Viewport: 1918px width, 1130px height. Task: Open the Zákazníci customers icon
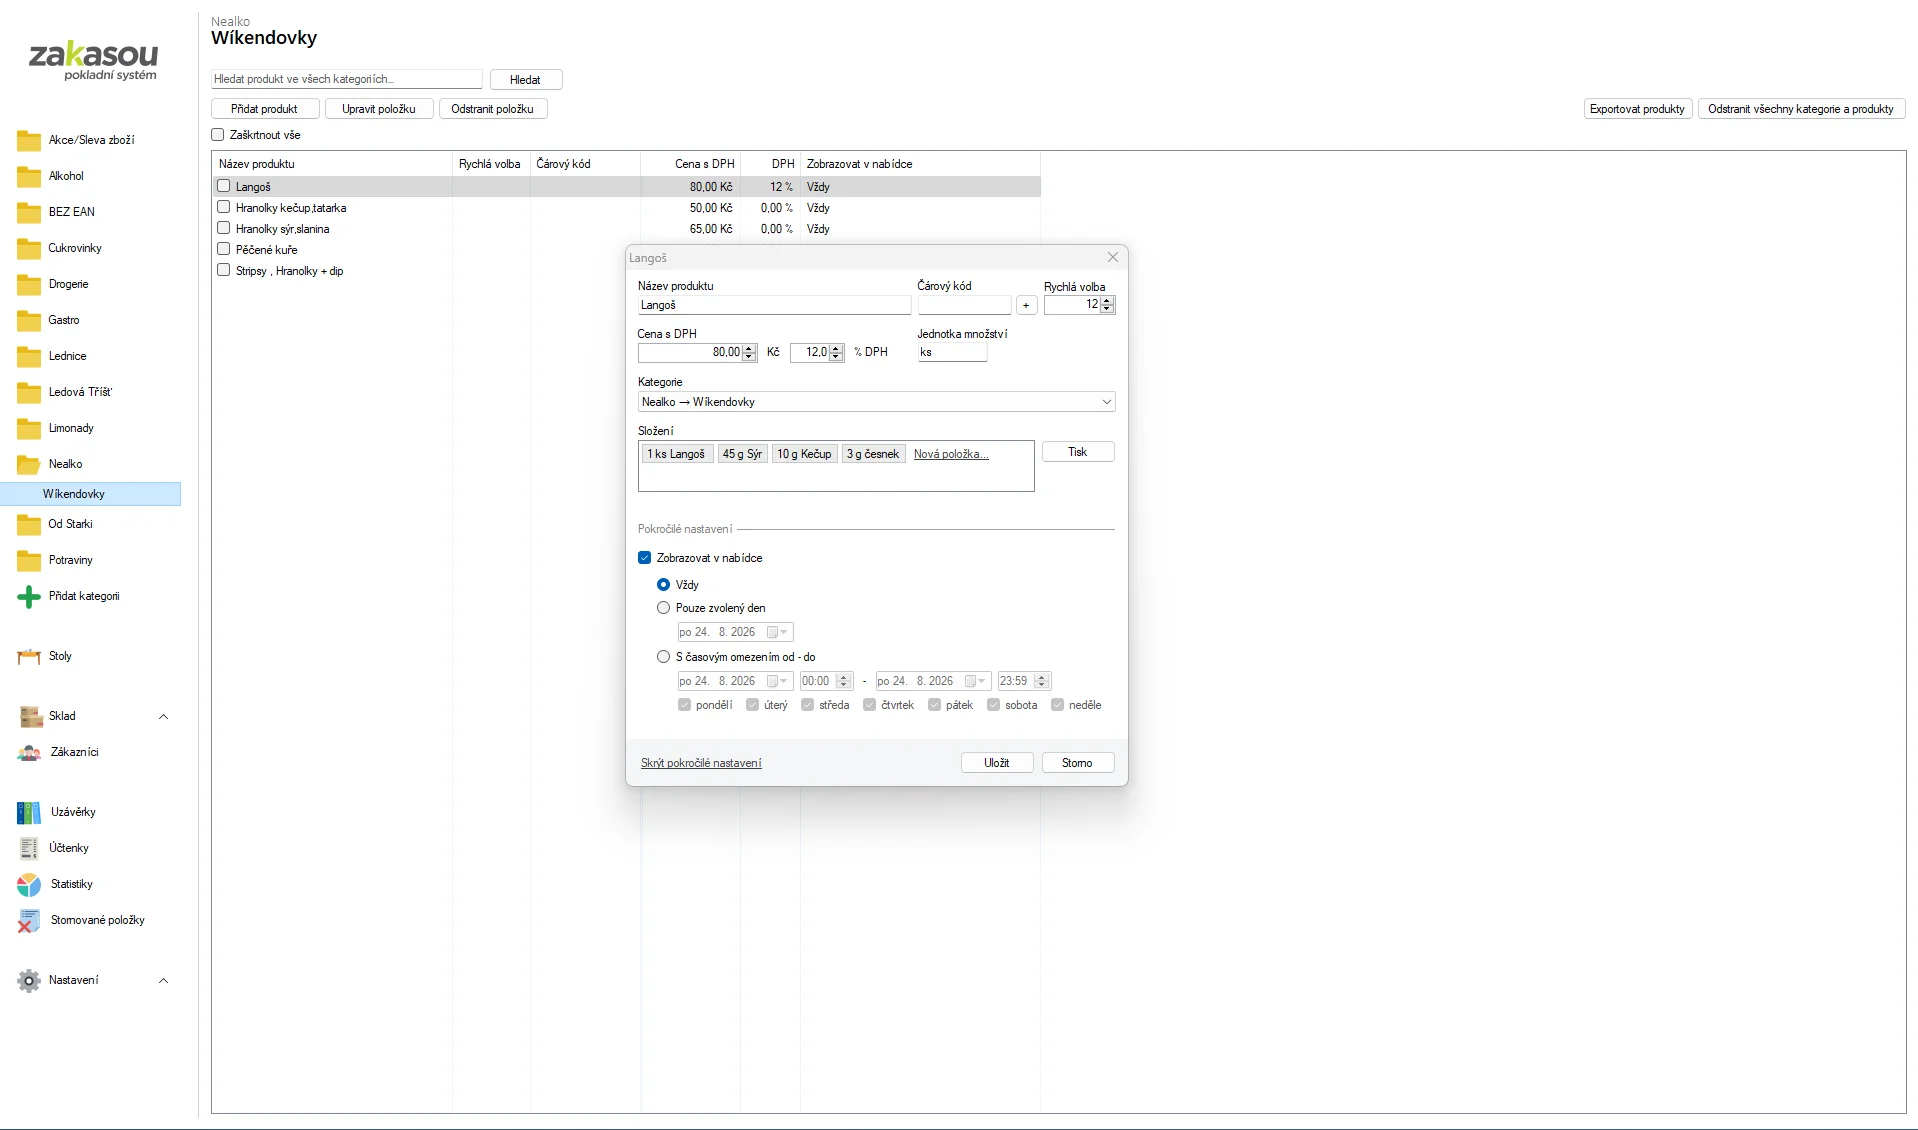(29, 753)
